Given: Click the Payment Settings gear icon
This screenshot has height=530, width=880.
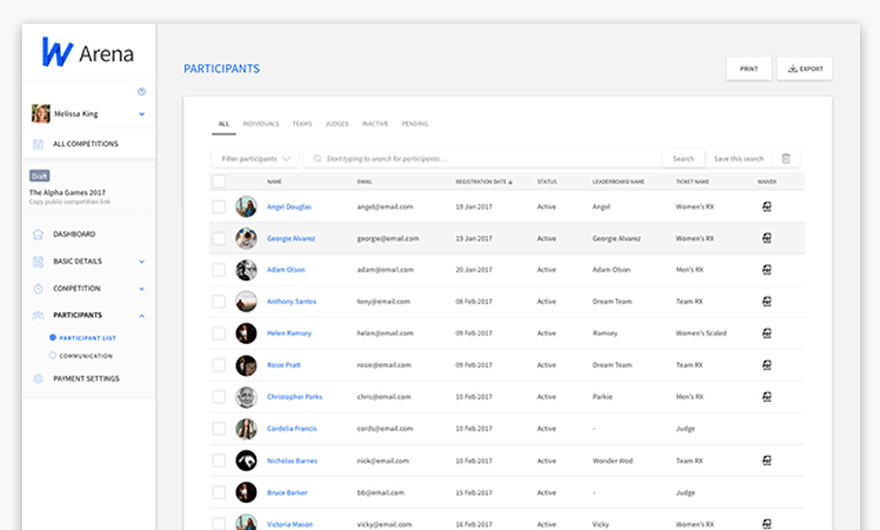Looking at the screenshot, I should (38, 378).
